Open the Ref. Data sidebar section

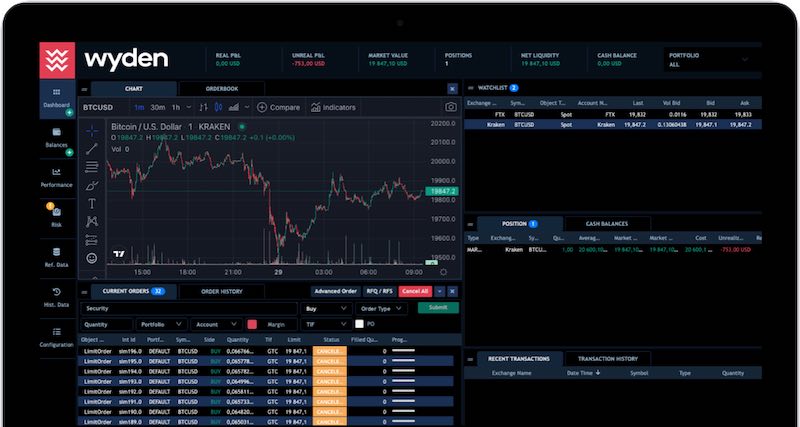[x=57, y=258]
